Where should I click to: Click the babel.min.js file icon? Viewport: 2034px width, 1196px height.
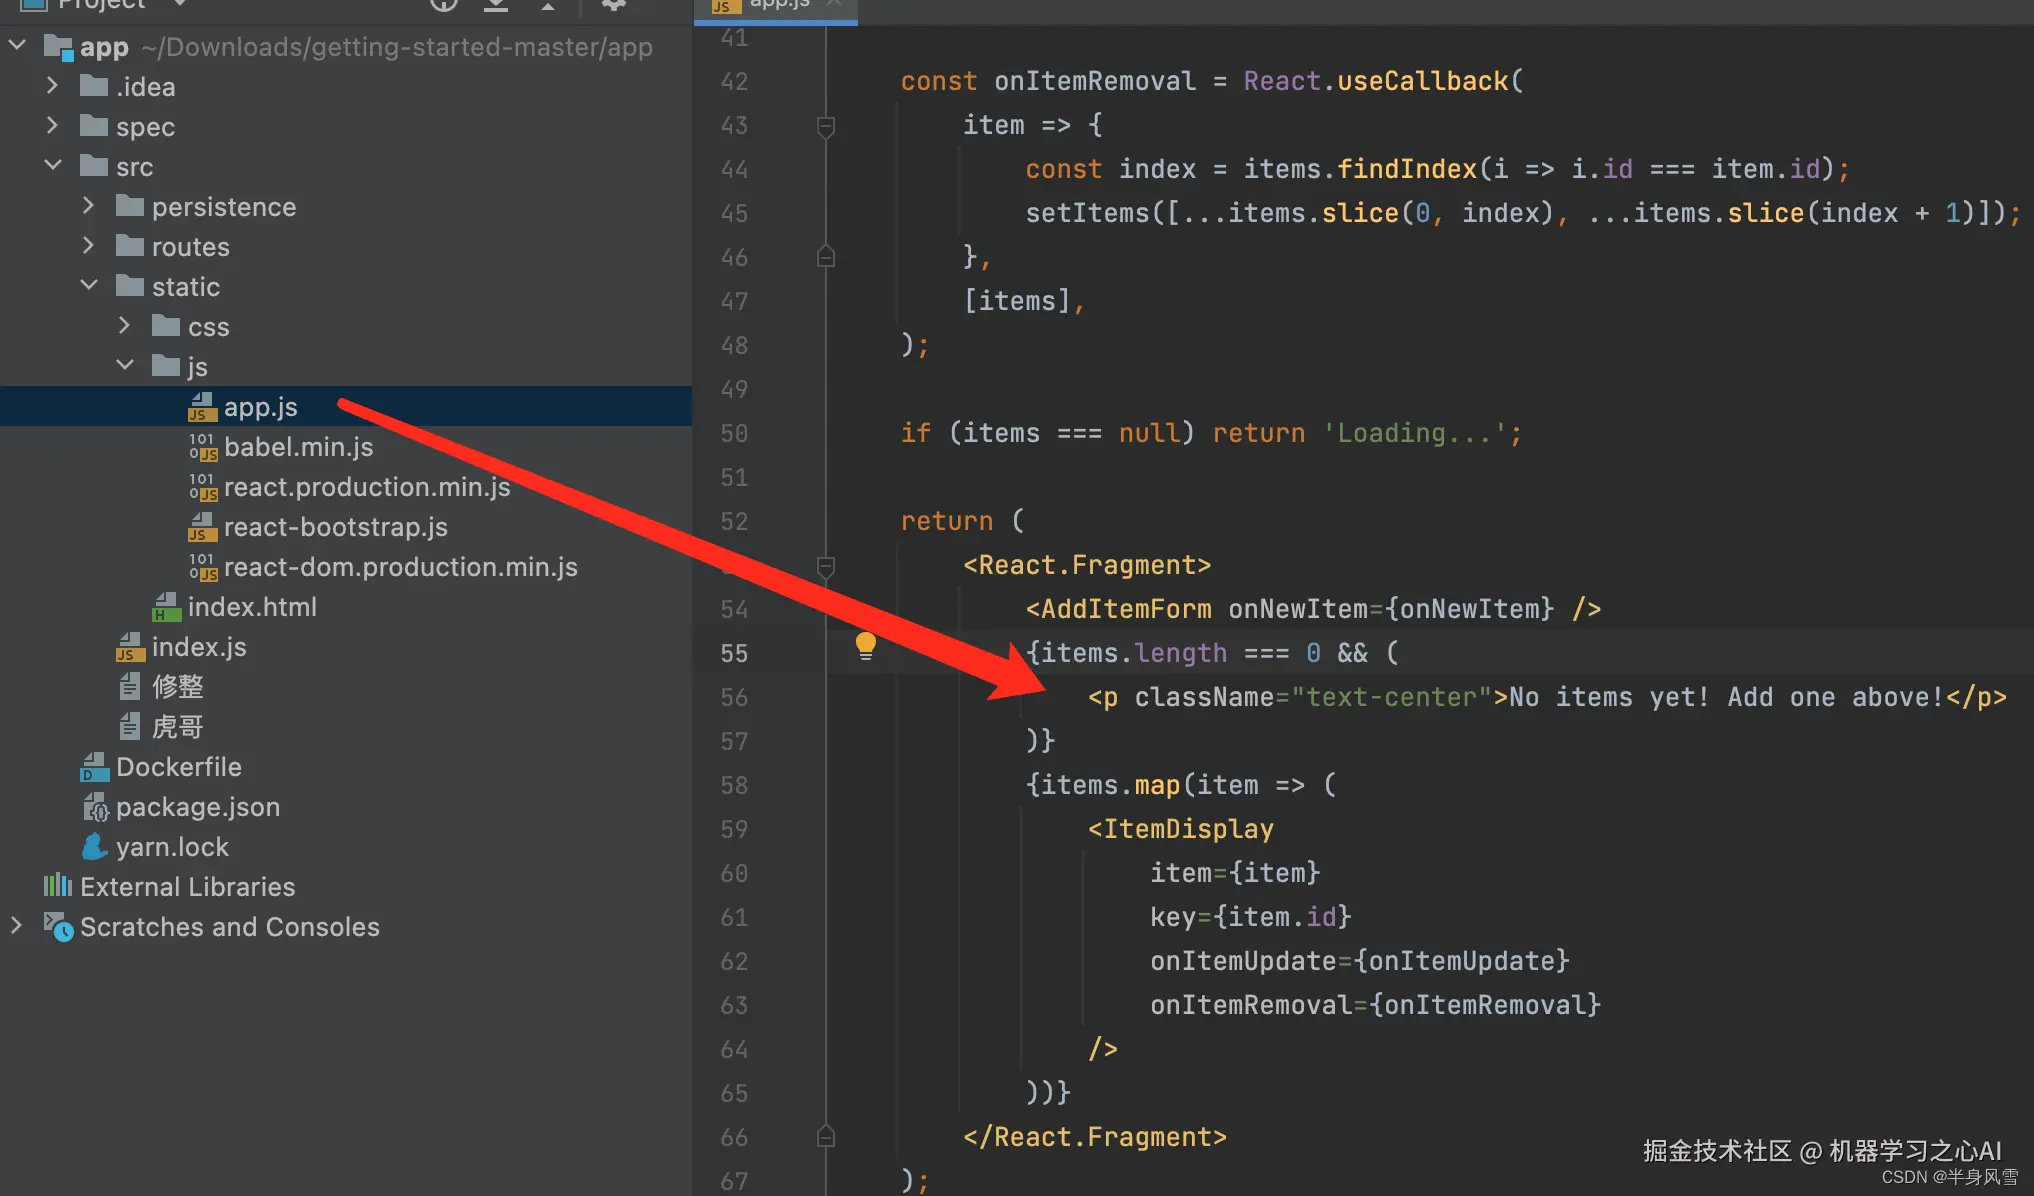tap(203, 447)
